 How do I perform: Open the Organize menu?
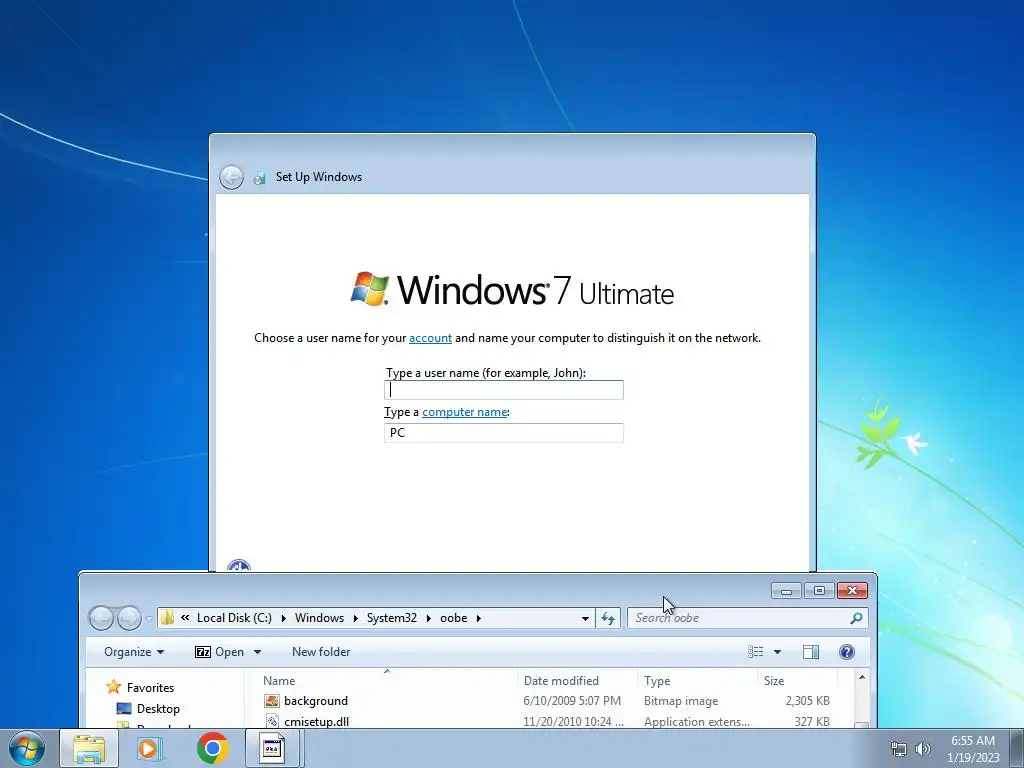pyautogui.click(x=134, y=652)
